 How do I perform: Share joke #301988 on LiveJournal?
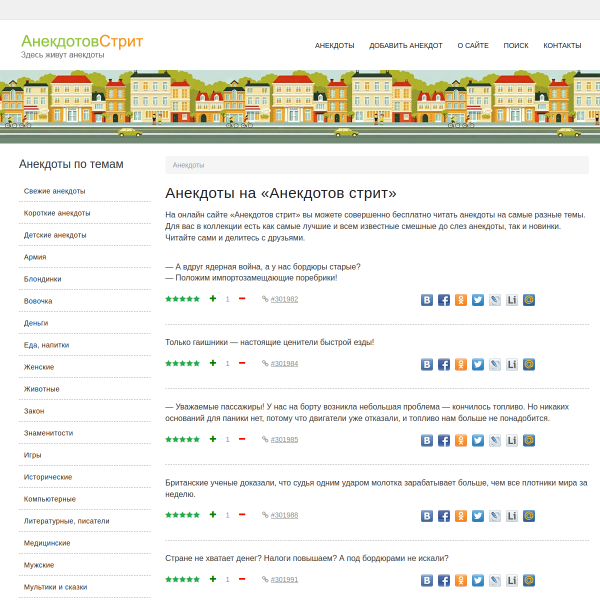click(x=495, y=516)
